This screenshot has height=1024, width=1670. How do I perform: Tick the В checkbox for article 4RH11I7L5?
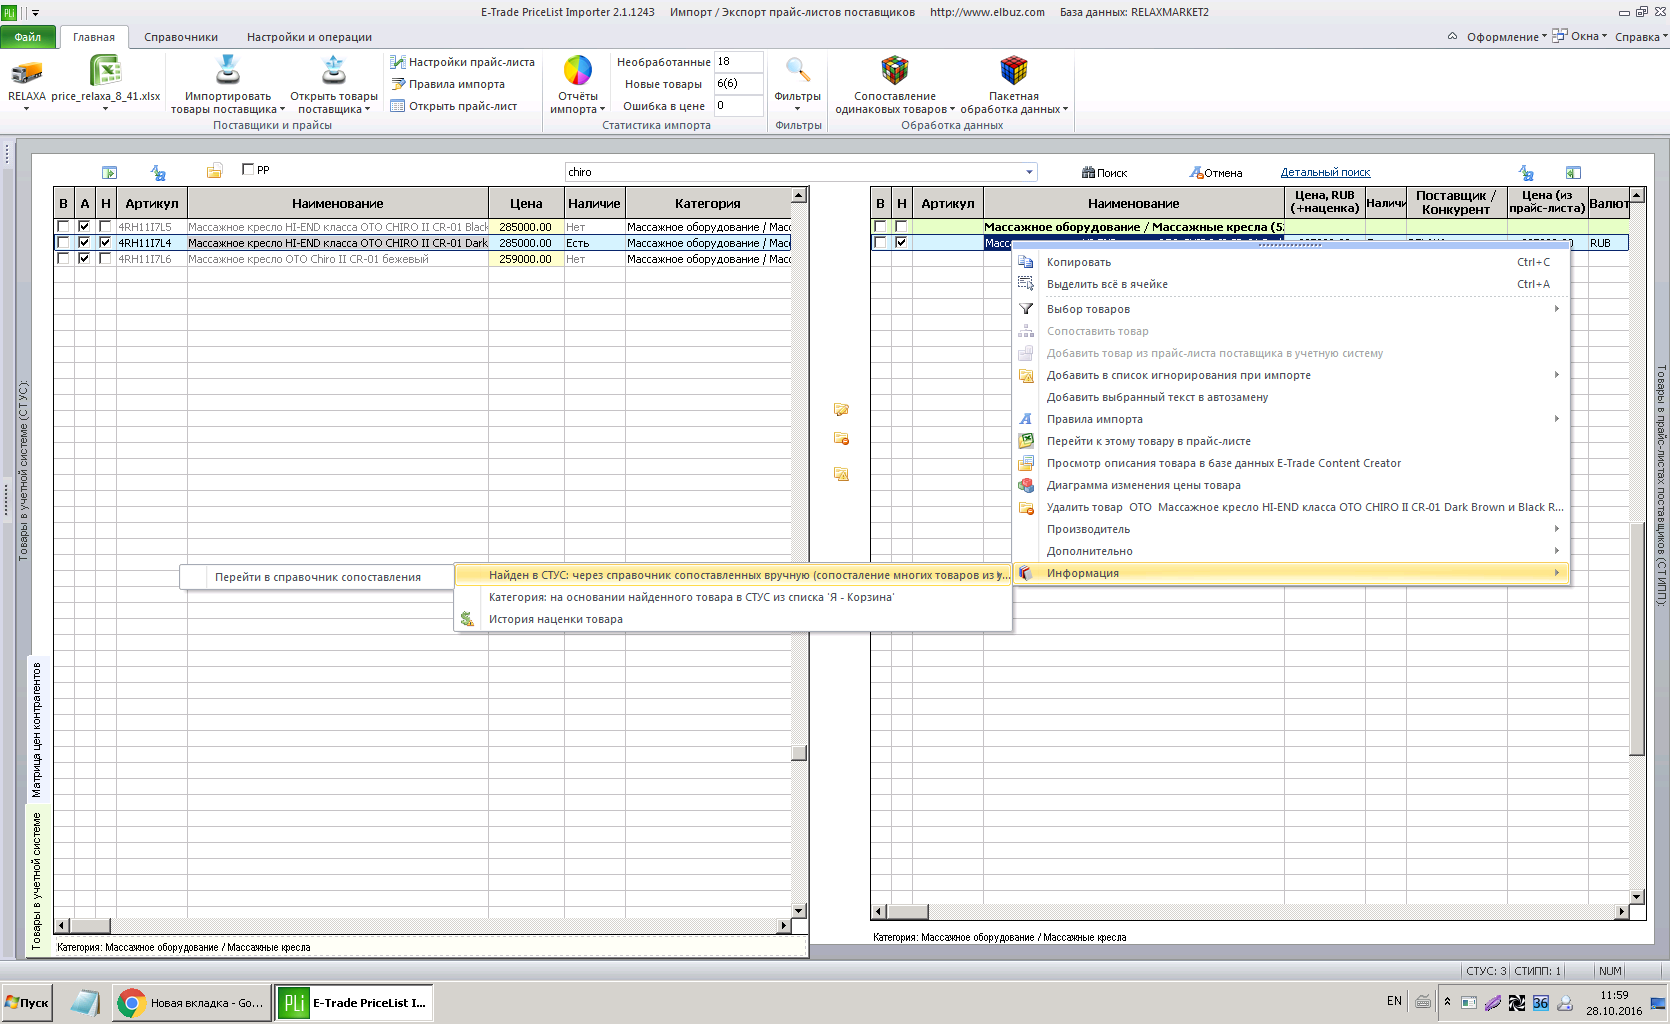pos(63,227)
